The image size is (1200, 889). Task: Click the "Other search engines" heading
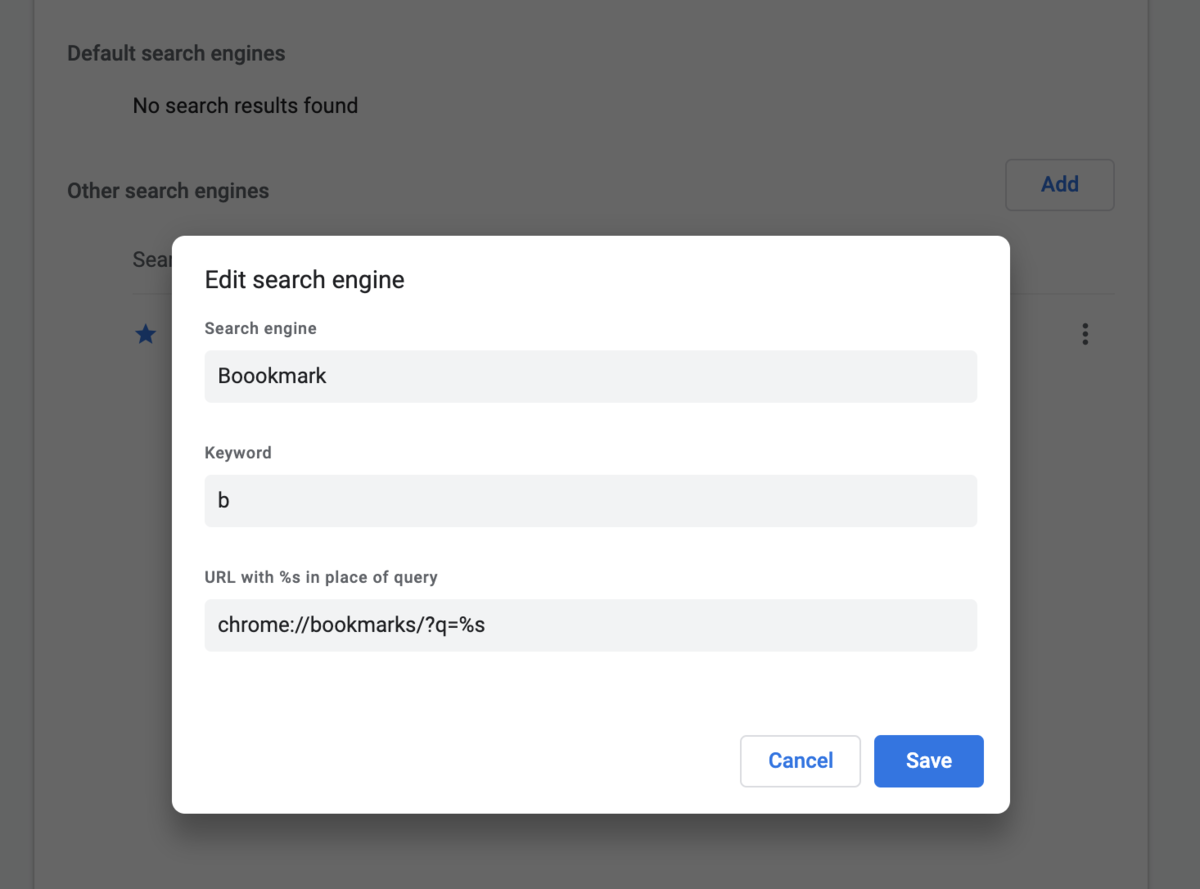pos(168,191)
